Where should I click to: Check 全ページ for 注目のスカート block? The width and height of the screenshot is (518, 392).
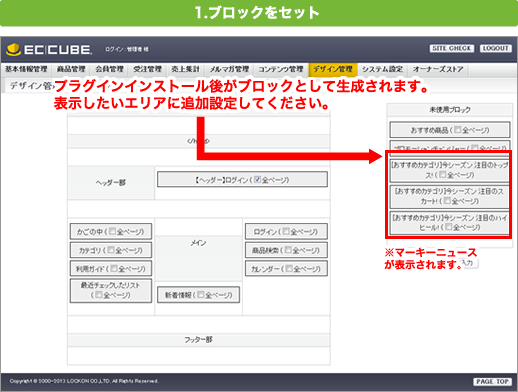[447, 200]
